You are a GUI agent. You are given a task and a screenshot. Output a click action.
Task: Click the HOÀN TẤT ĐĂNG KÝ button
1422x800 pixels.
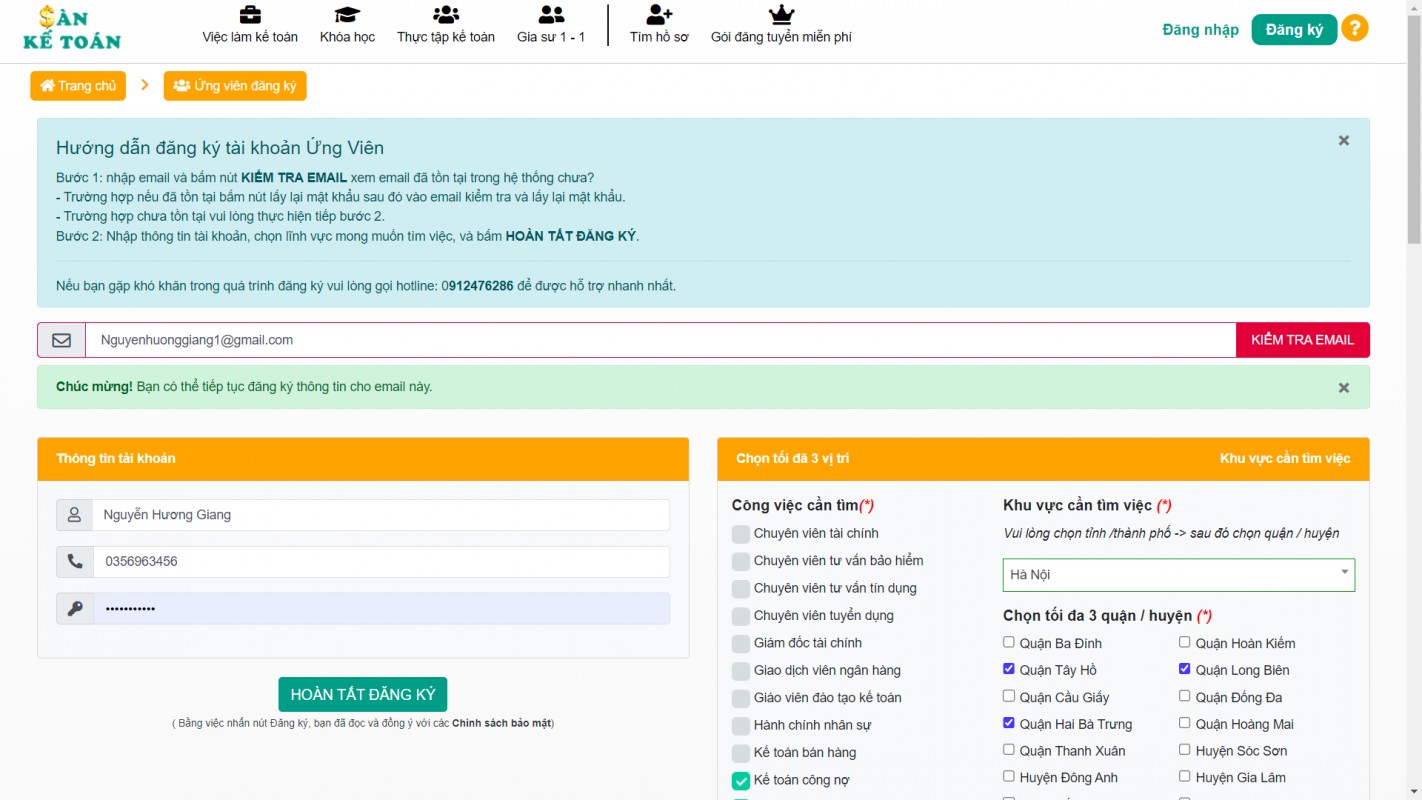click(363, 694)
